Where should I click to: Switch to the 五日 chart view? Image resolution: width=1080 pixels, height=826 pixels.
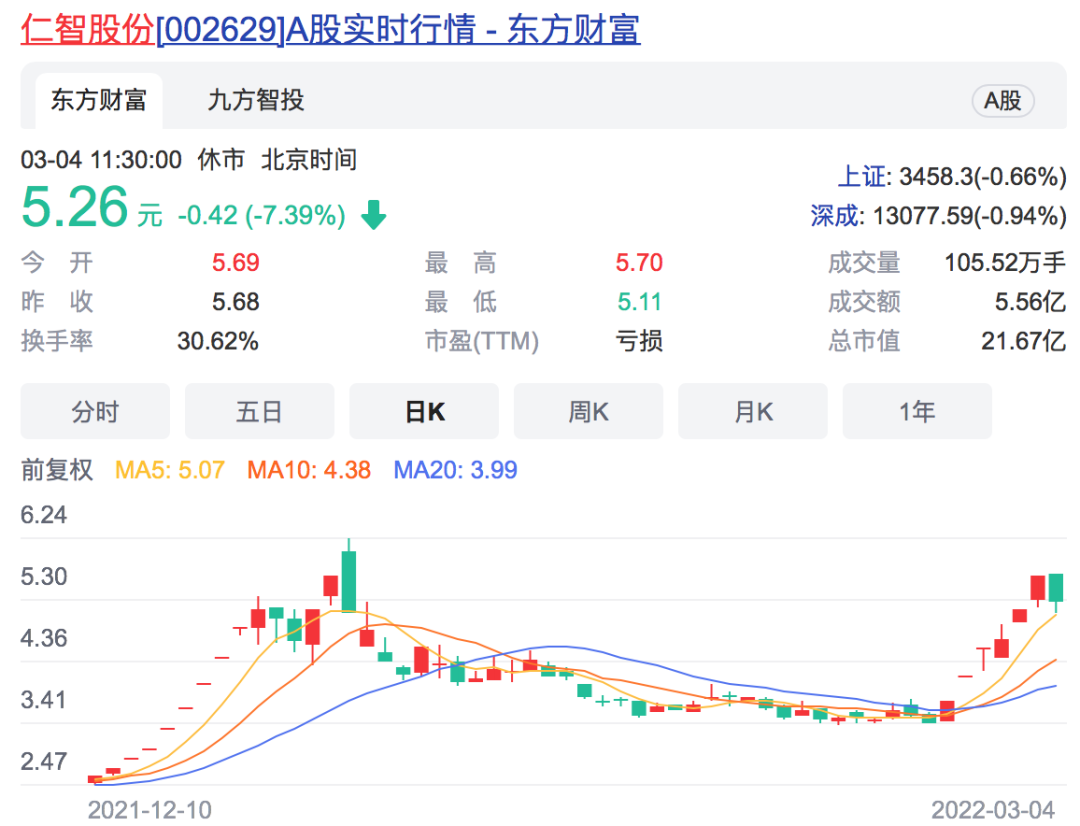point(259,410)
